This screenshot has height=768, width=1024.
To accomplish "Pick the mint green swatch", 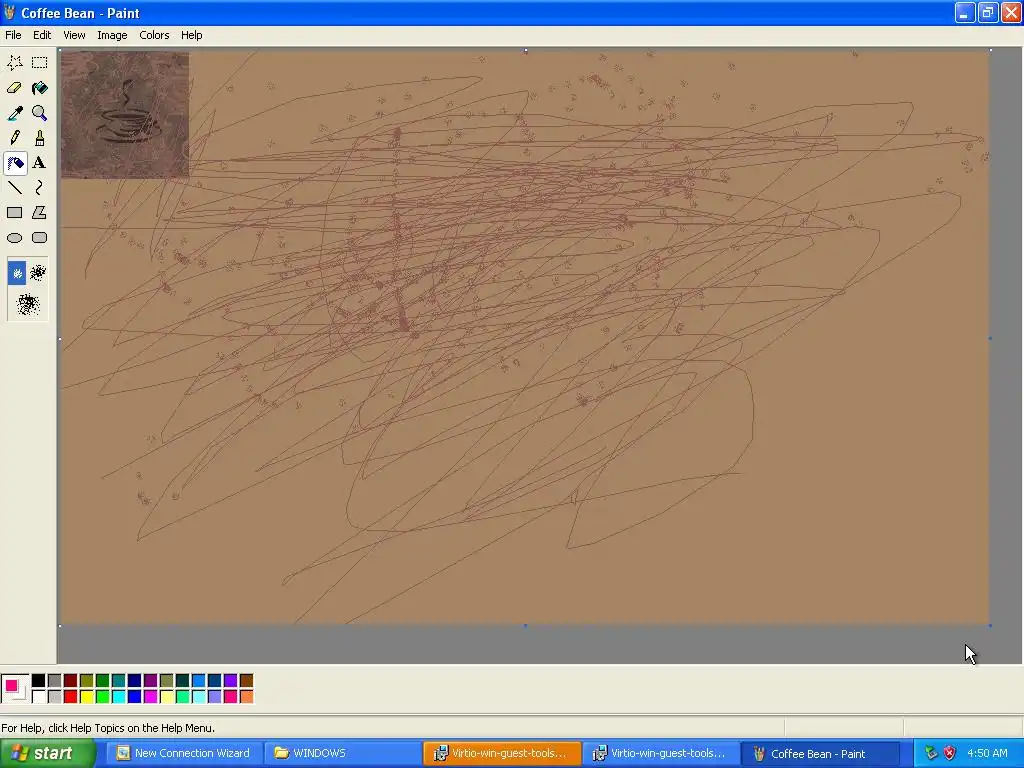I will pos(182,697).
